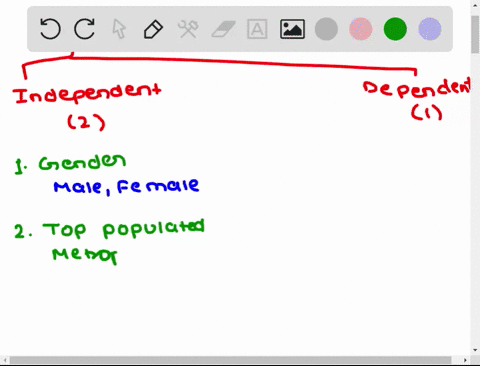Choose the pink color swatch
480x366 pixels.
(361, 29)
